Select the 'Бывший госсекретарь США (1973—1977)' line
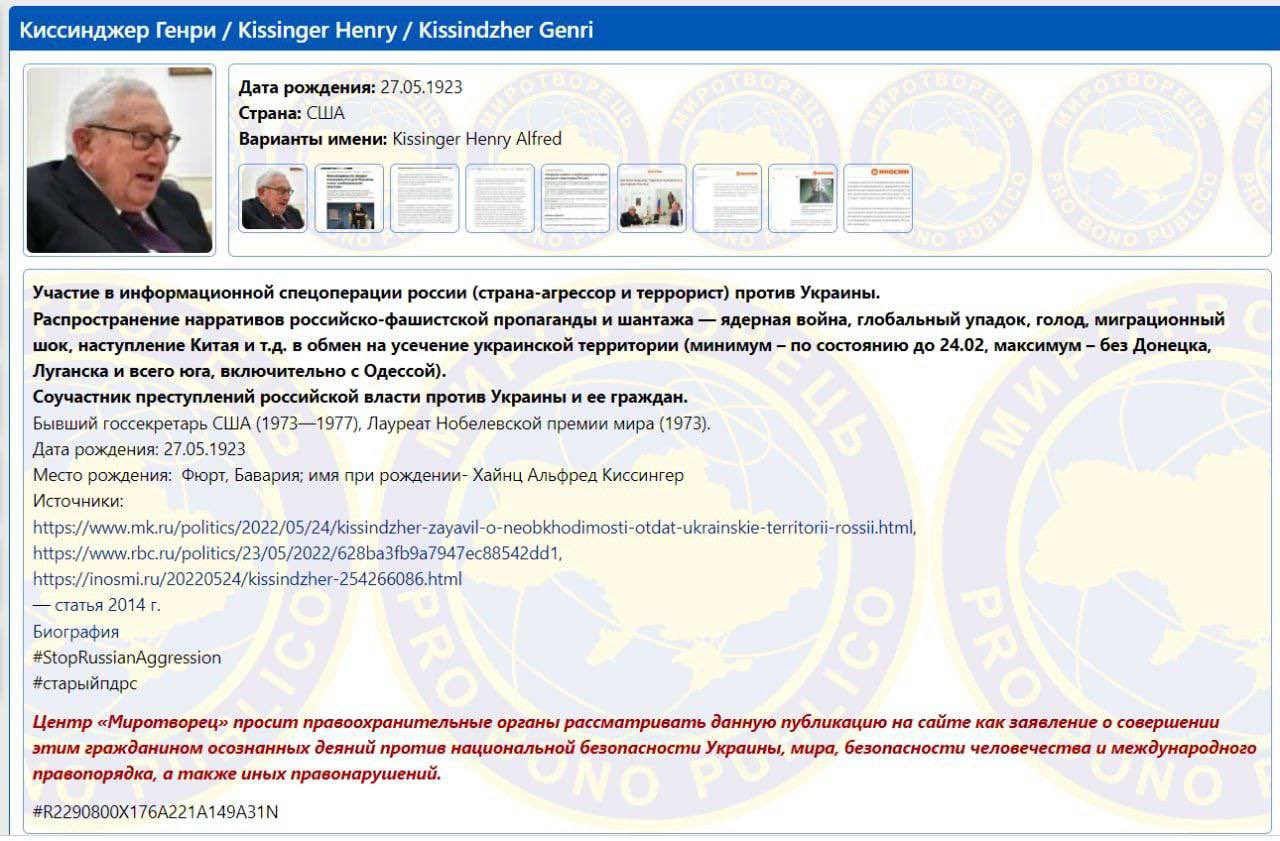This screenshot has height=841, width=1280. click(x=372, y=423)
